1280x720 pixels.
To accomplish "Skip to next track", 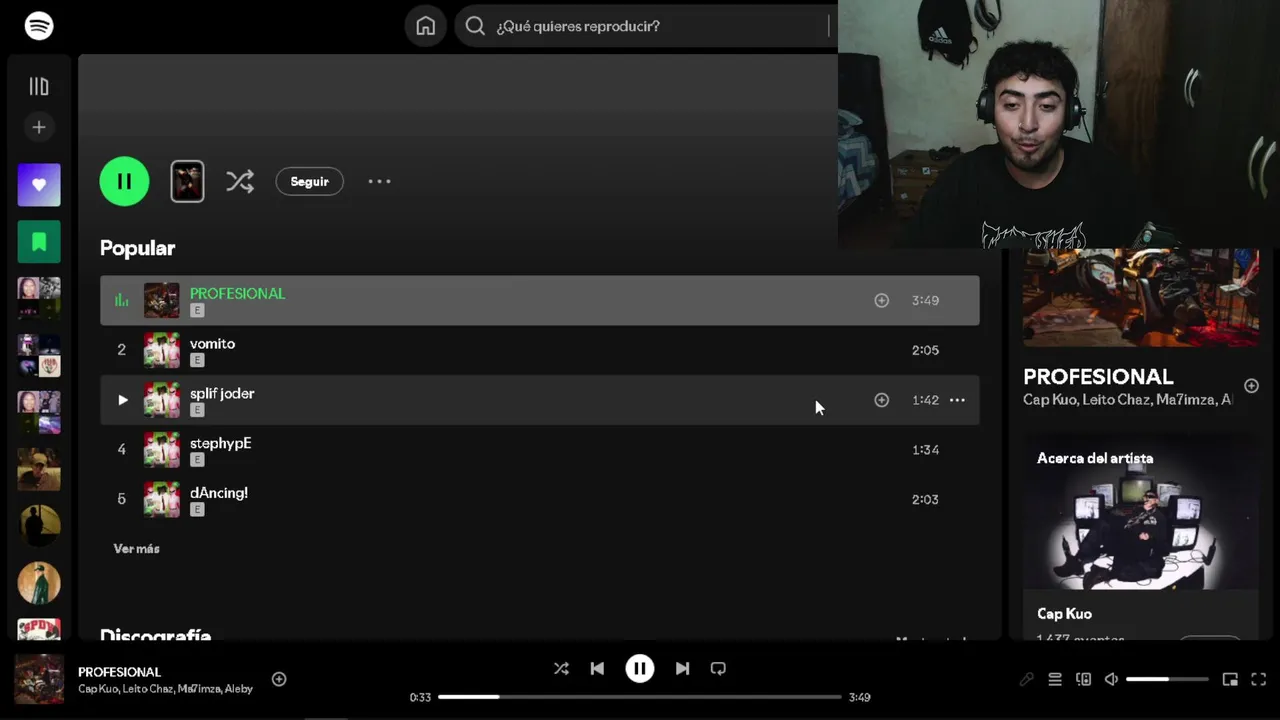I will 682,668.
